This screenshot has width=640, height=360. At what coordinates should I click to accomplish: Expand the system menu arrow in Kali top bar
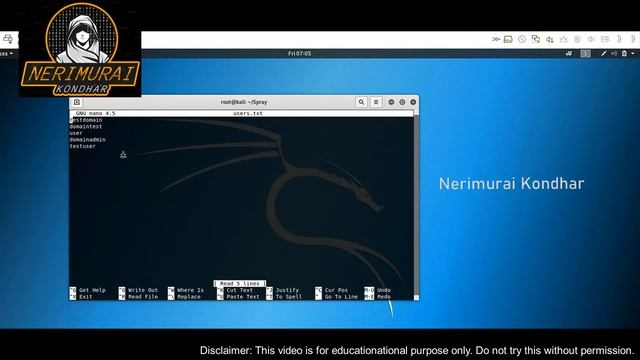click(x=633, y=53)
